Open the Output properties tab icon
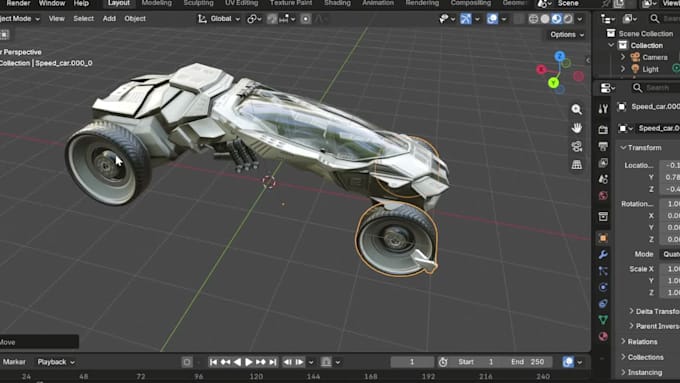 (x=603, y=146)
